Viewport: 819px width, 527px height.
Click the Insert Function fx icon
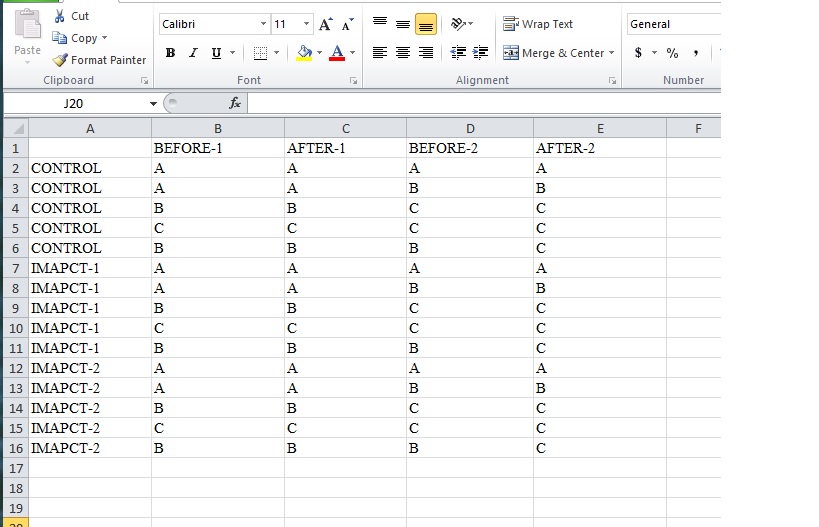coord(235,103)
